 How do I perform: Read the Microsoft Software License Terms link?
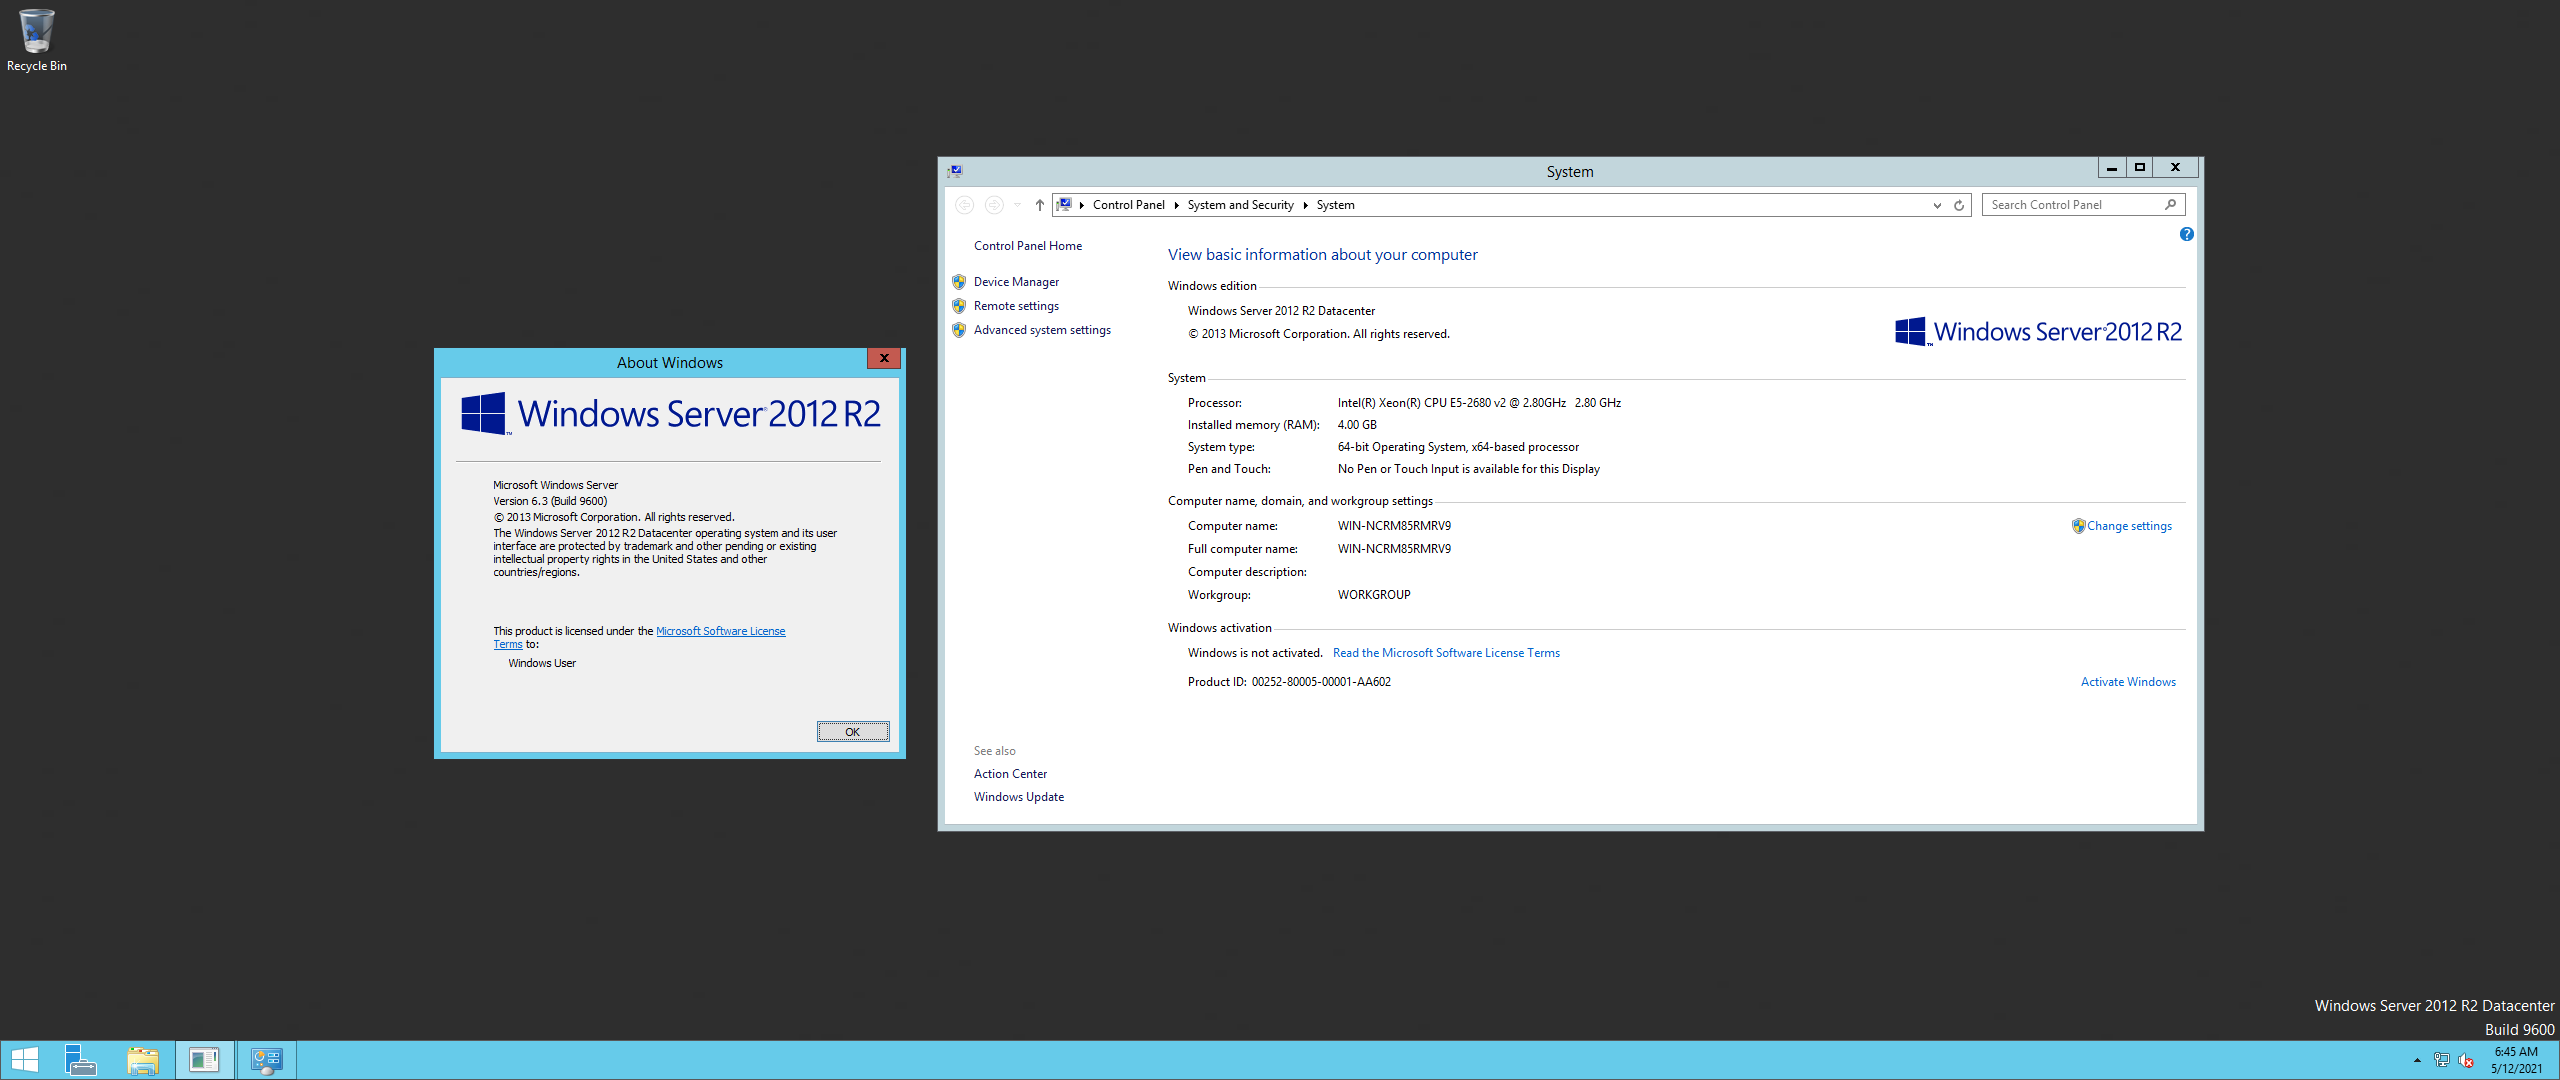(1446, 653)
